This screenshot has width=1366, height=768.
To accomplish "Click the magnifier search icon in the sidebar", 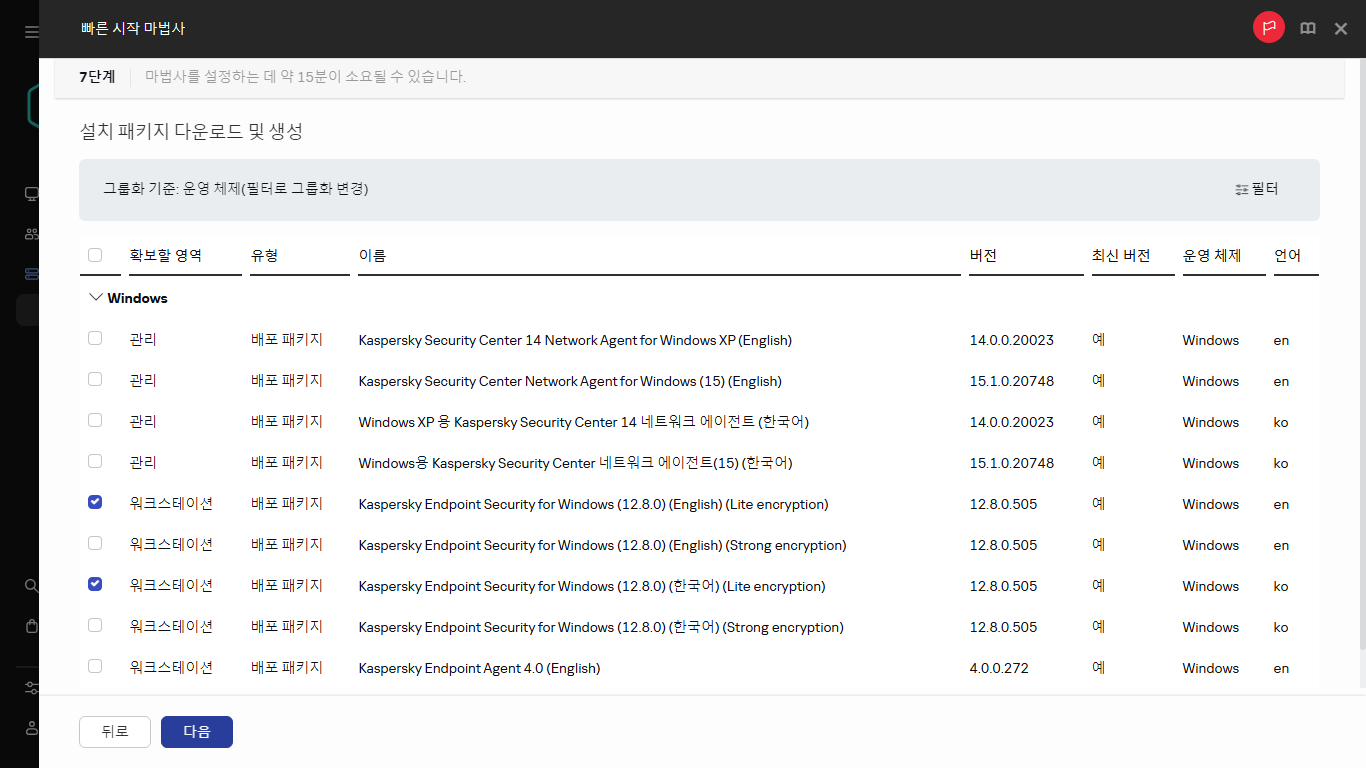I will (x=31, y=585).
